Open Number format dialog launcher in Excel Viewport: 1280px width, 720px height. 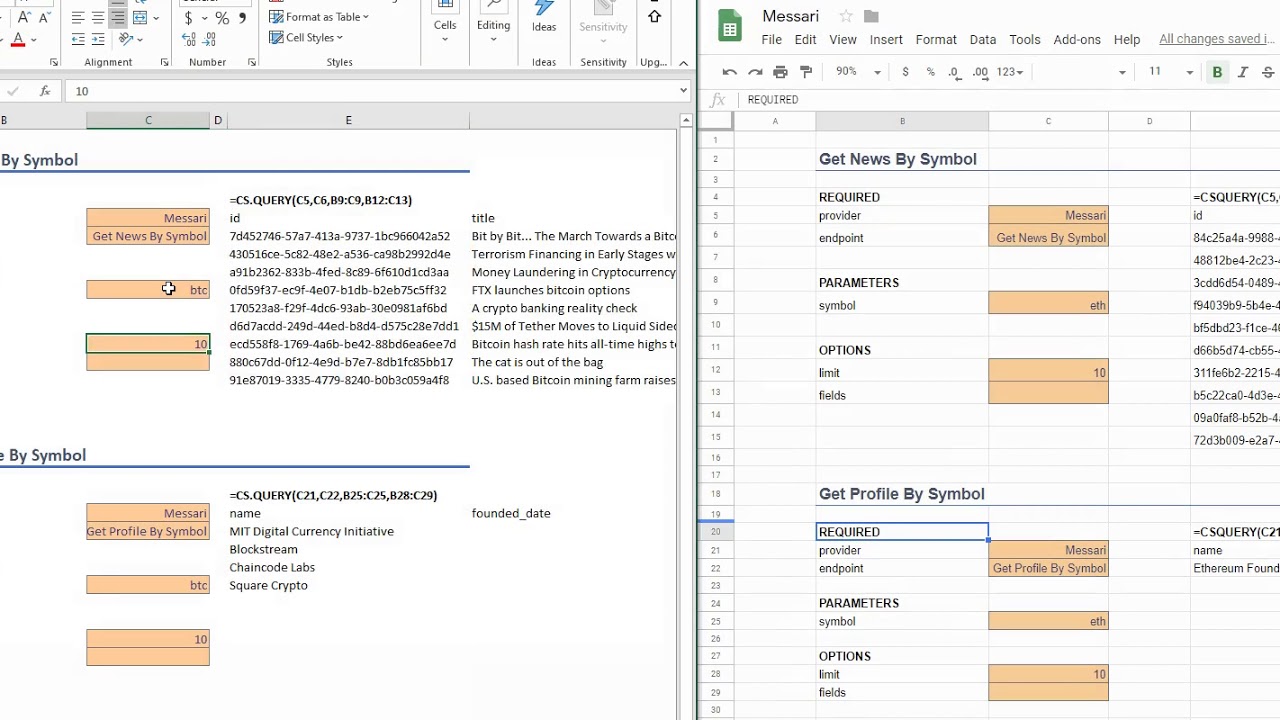251,63
